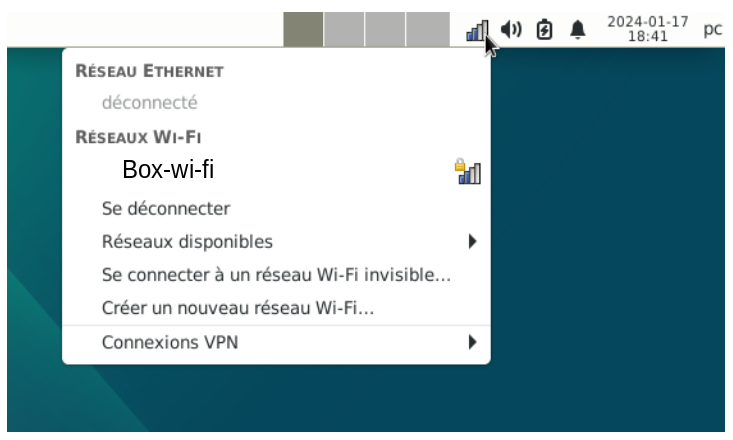The width and height of the screenshot is (733, 440).
Task: Select Se connecter à un réseau Wi-Fi invisible
Action: coord(276,275)
